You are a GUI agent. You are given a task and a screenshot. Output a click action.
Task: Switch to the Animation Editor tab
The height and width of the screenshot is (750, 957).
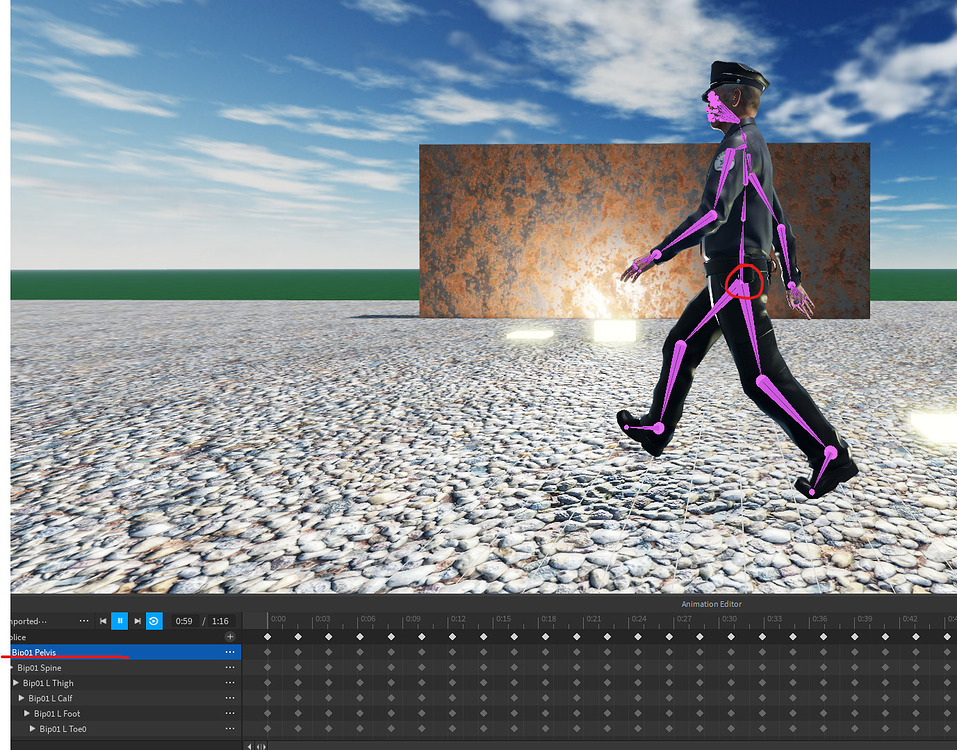click(711, 604)
